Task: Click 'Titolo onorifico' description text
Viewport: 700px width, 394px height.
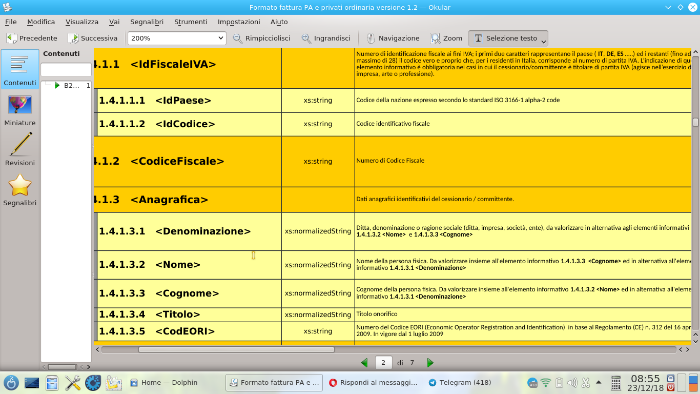Action: [376, 314]
